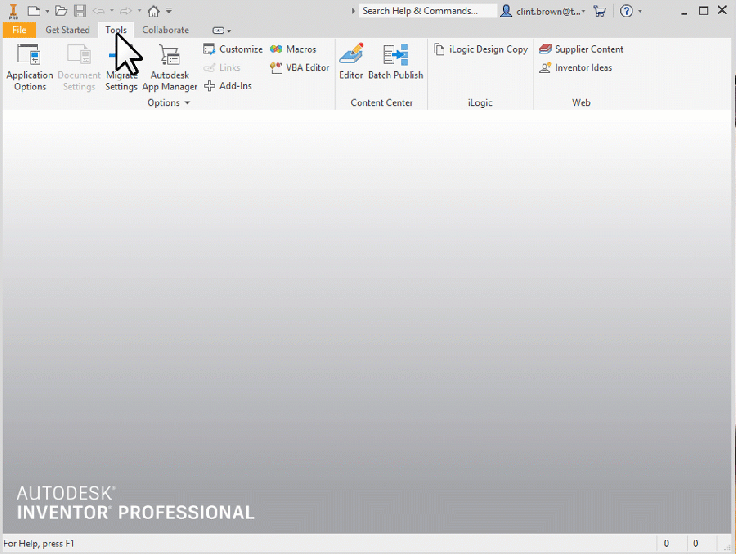Screen dimensions: 736x554
Task: Maximize the Inventor window
Action: [x=703, y=11]
